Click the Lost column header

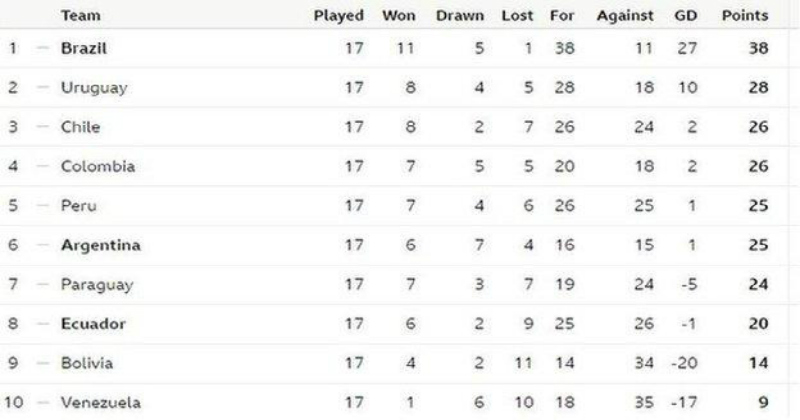[x=517, y=16]
